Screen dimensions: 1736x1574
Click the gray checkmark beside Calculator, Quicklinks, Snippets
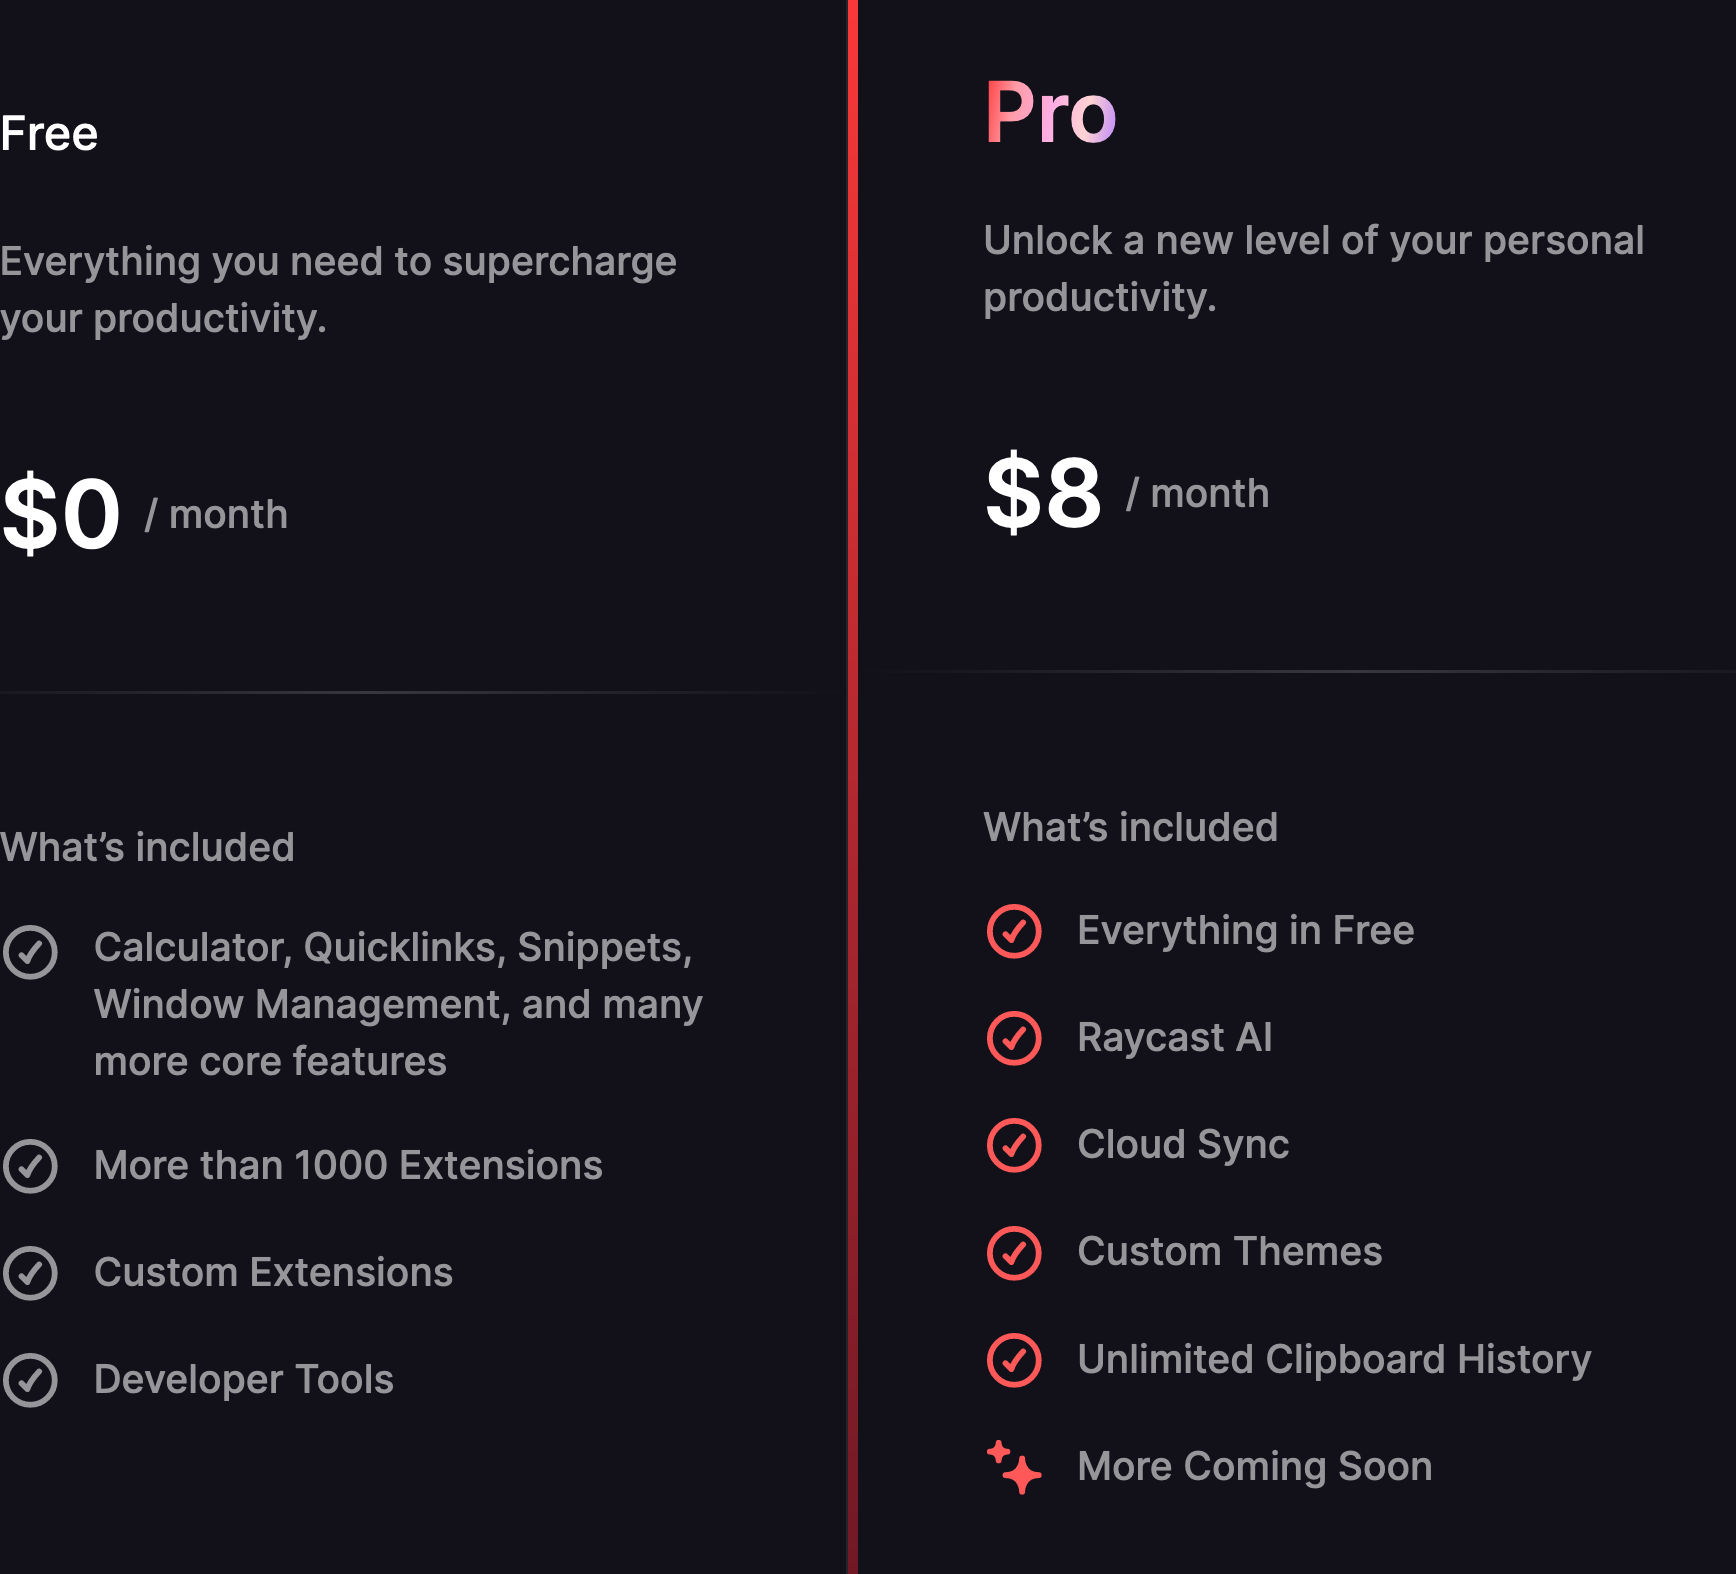pos(30,952)
